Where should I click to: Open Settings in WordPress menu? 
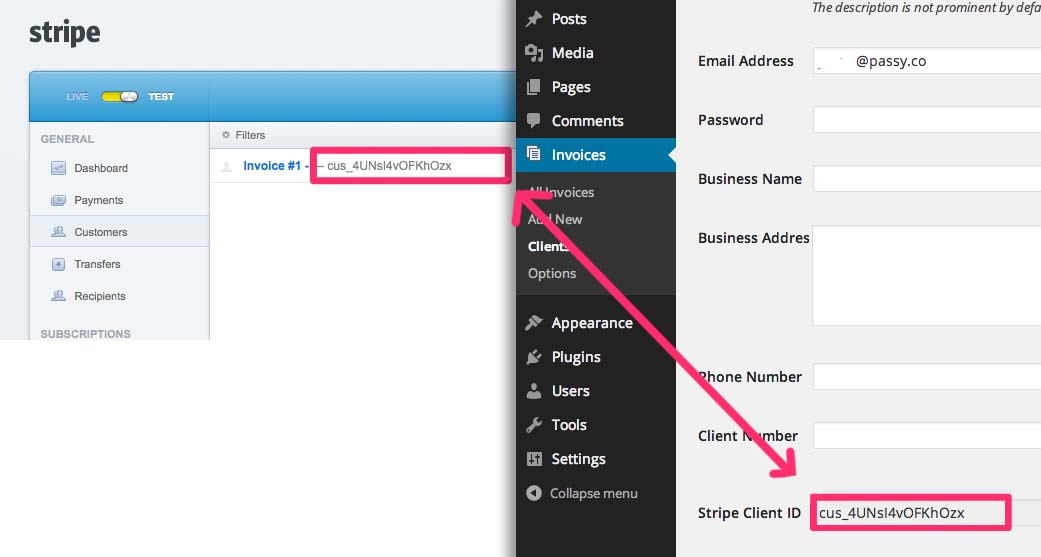coord(578,459)
